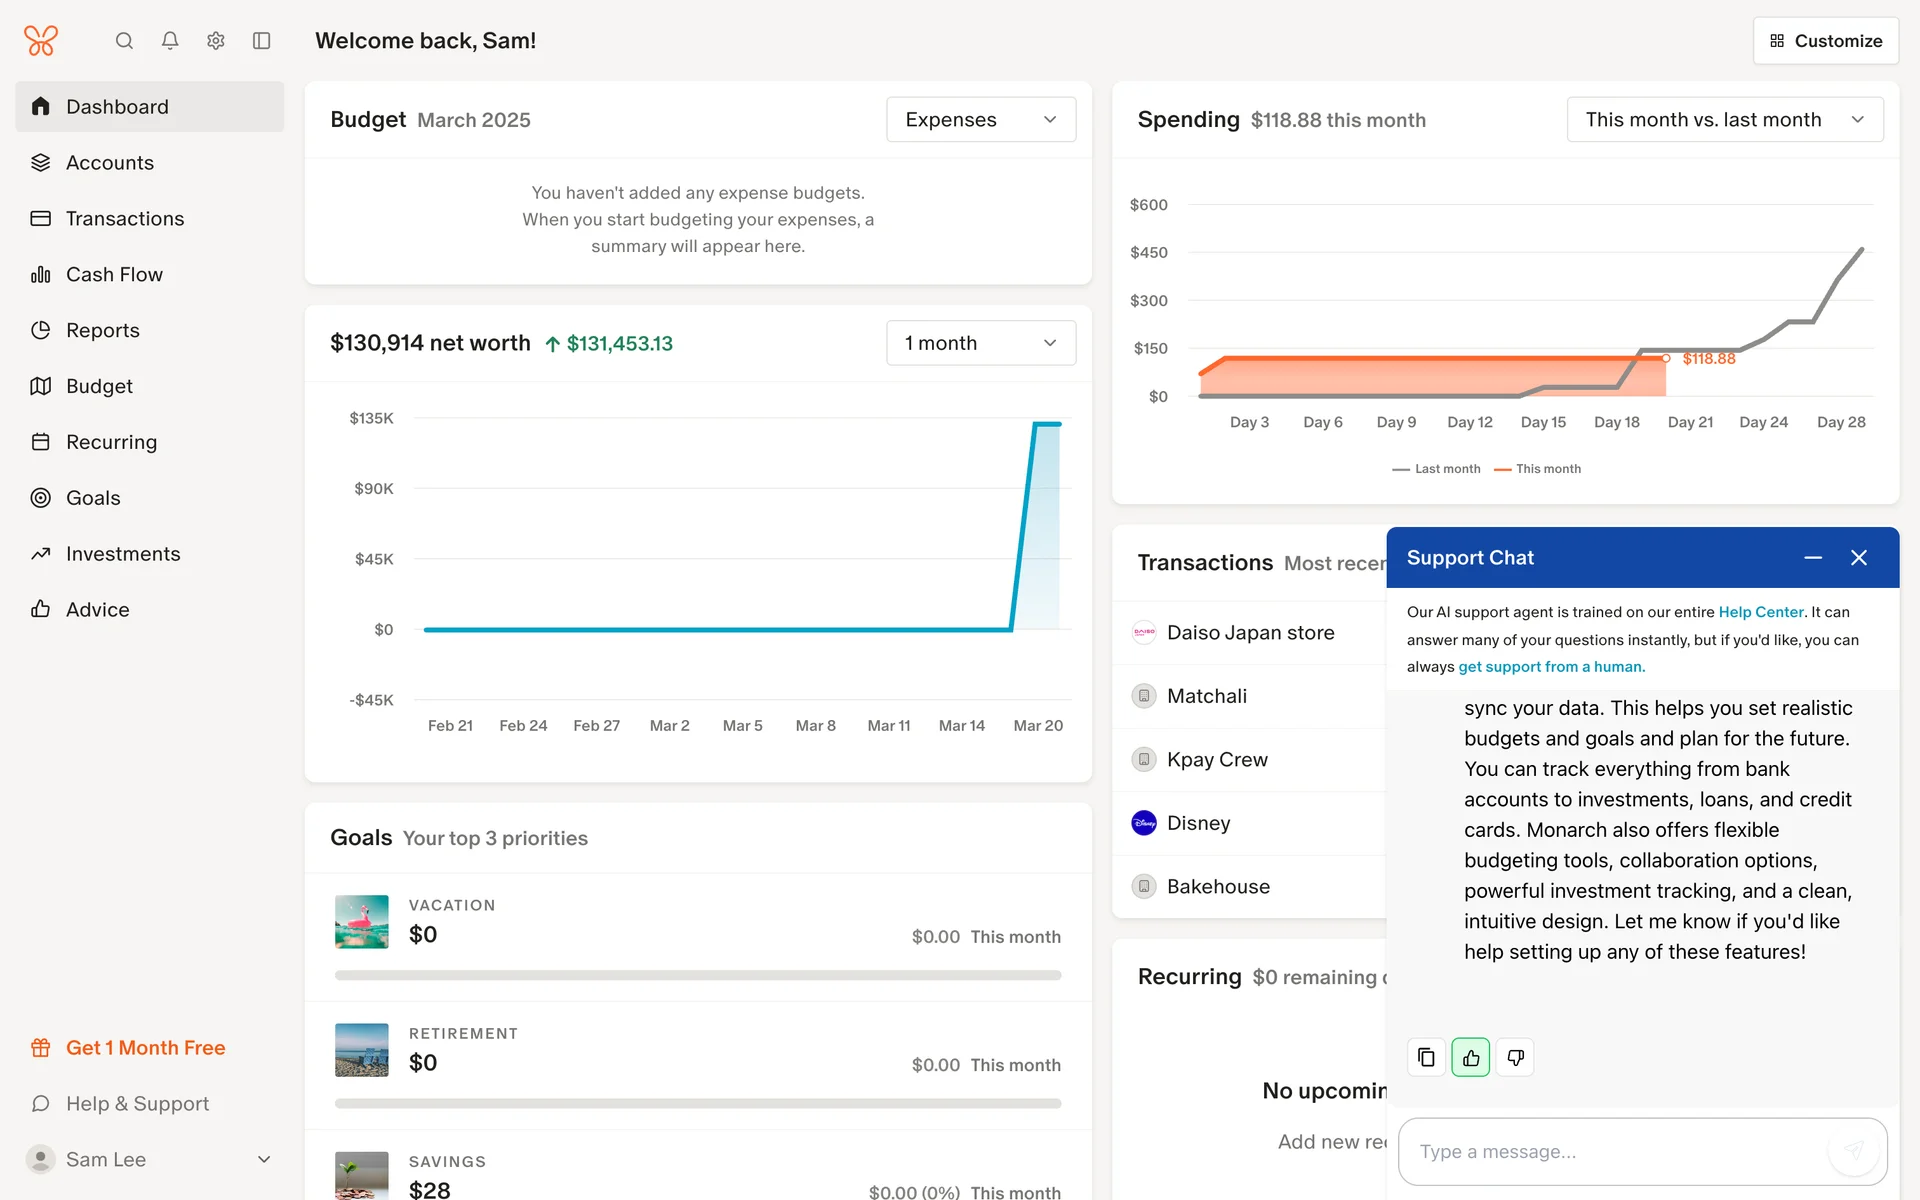Viewport: 1920px width, 1200px height.
Task: Open the Help Center link
Action: click(x=1760, y=612)
